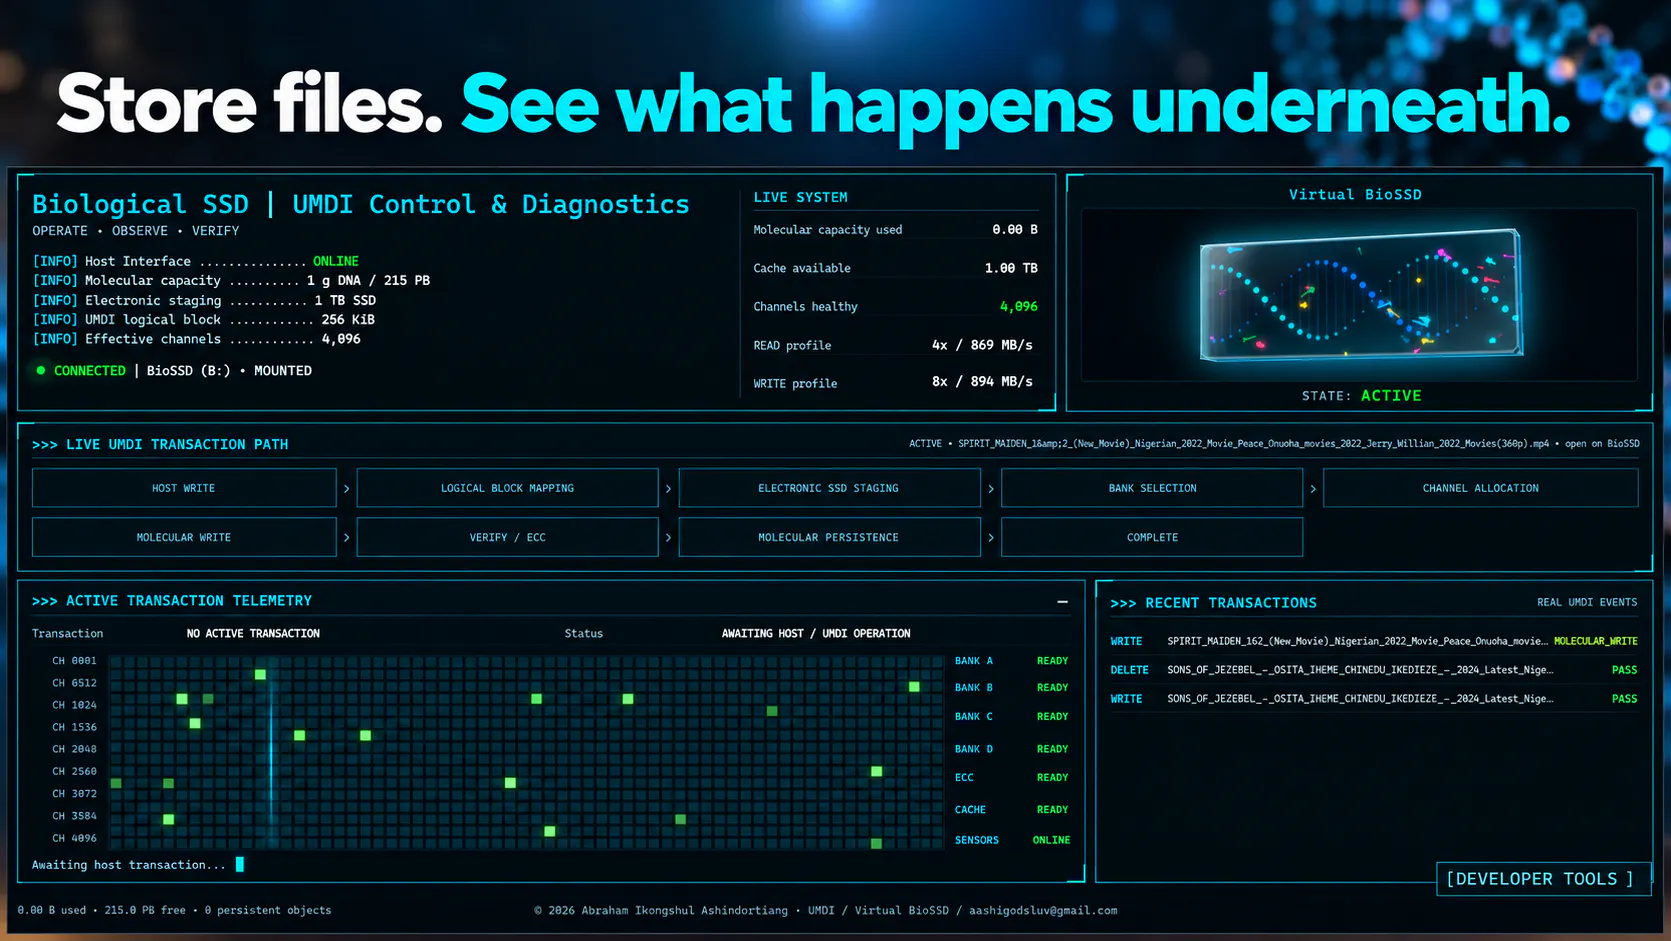1671x941 pixels.
Task: Click the READ profile 4x / 869 MB/s value
Action: coord(982,345)
